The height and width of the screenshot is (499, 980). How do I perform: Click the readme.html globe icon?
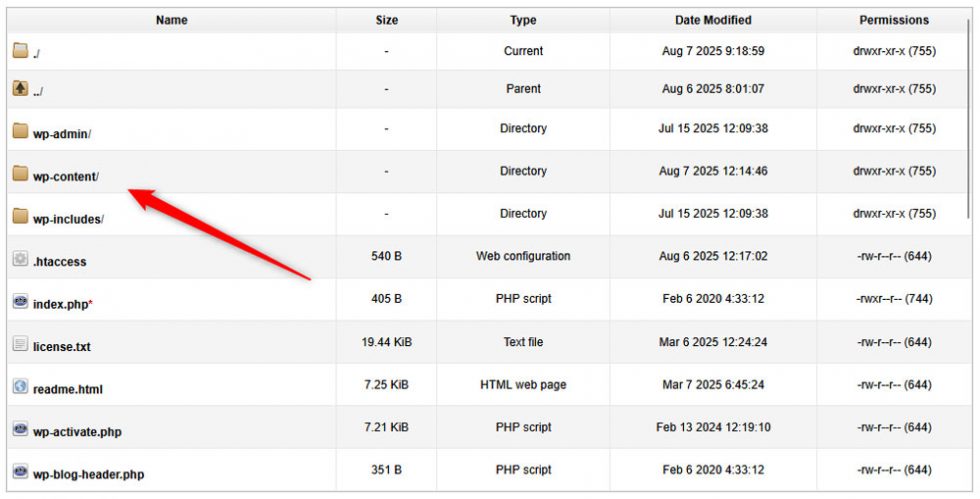point(20,386)
